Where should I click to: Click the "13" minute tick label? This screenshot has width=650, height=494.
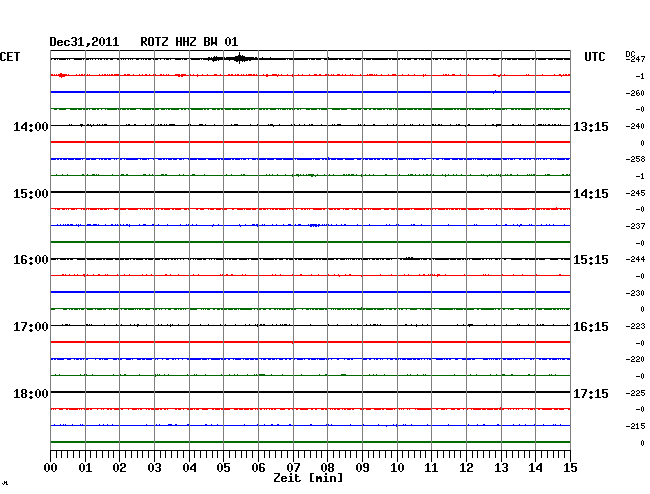point(501,468)
